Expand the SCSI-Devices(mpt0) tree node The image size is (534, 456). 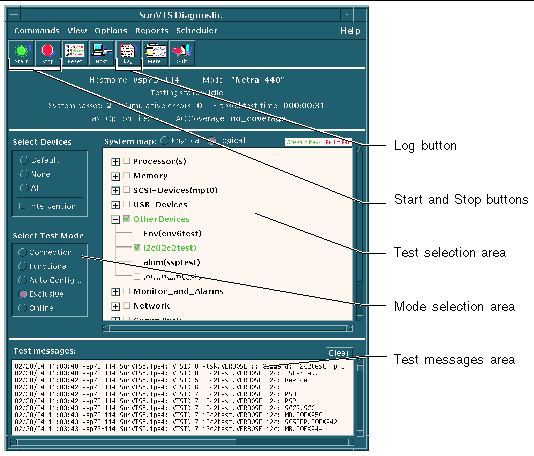[x=115, y=190]
